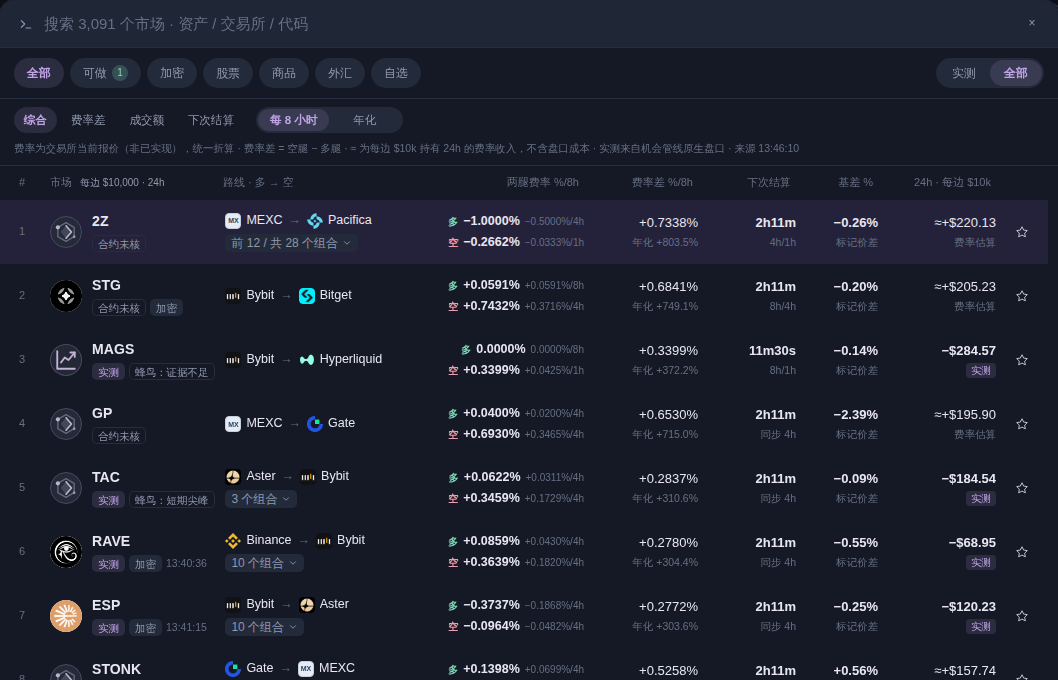Favorite the TAC market star
1058x680 pixels.
(1022, 488)
